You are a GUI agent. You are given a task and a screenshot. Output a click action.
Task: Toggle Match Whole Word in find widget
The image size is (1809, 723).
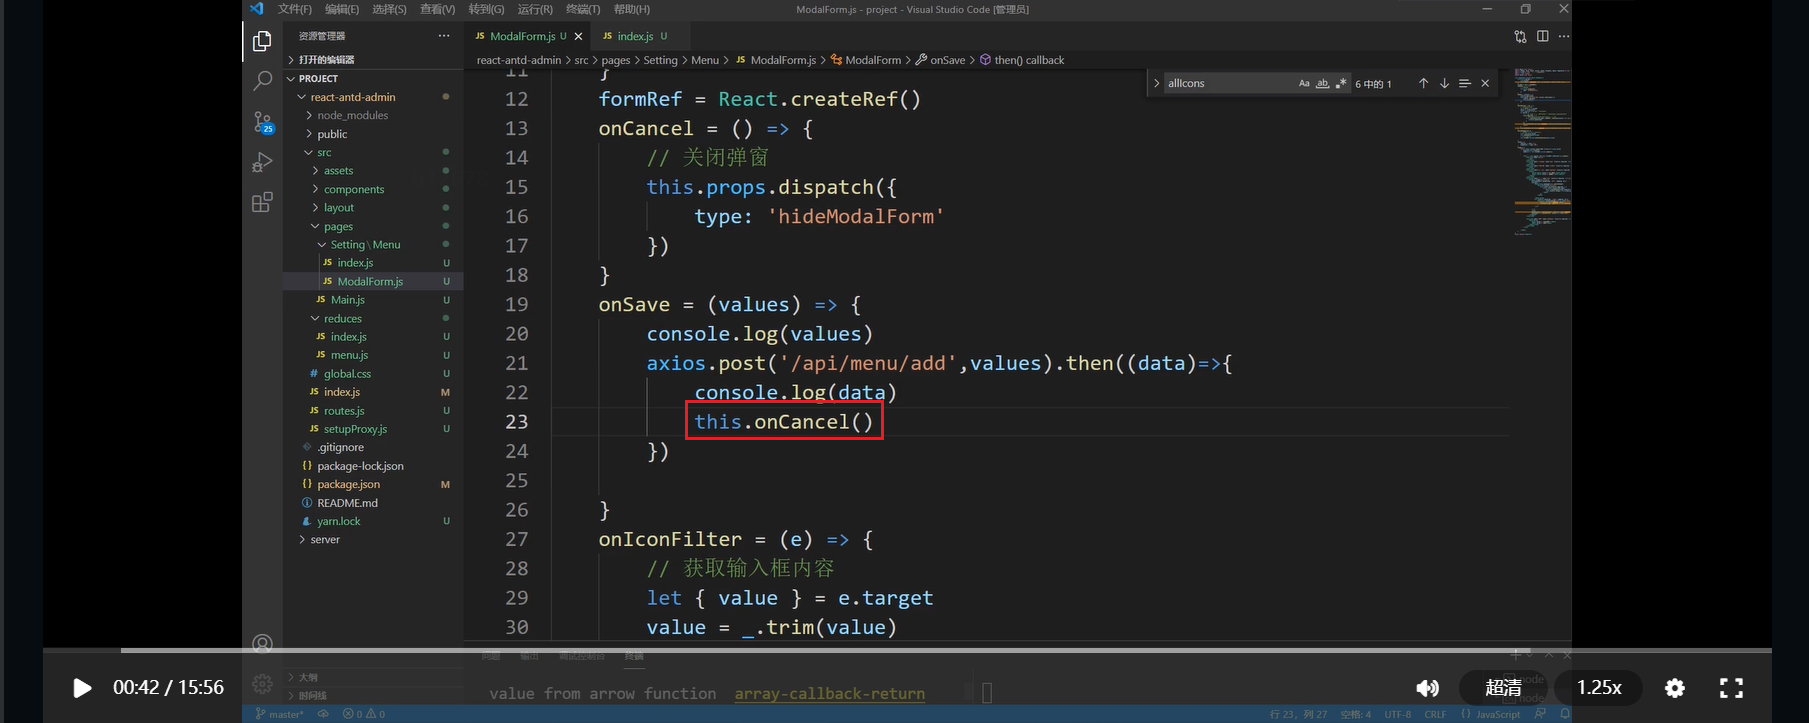1322,83
